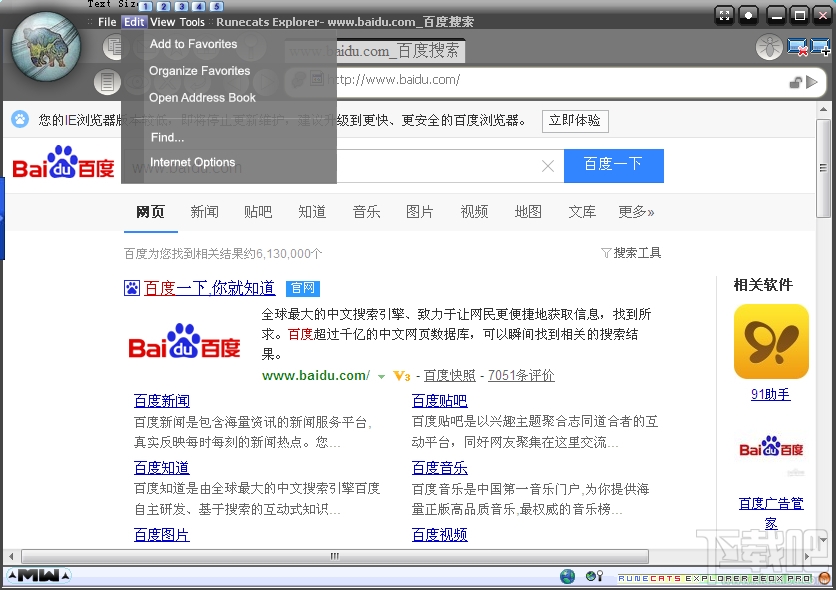
Task: Click 立即体验 upgrade button
Action: (x=575, y=120)
